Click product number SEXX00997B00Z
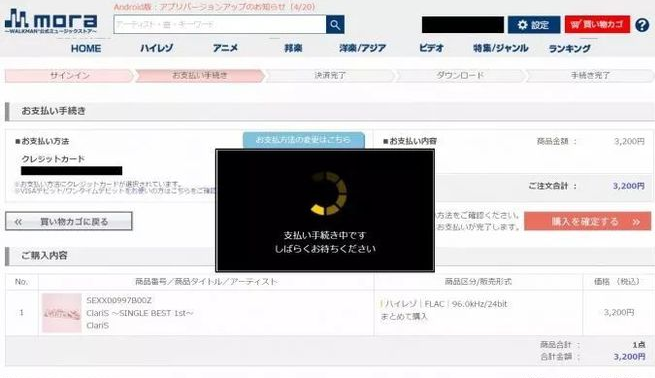This screenshot has height=378, width=655. tap(119, 300)
